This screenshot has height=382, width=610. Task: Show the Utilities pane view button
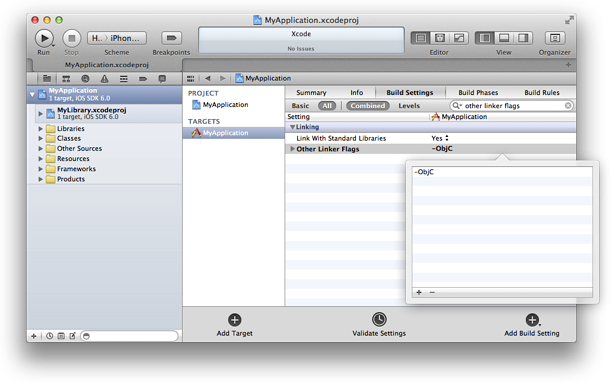click(x=523, y=38)
